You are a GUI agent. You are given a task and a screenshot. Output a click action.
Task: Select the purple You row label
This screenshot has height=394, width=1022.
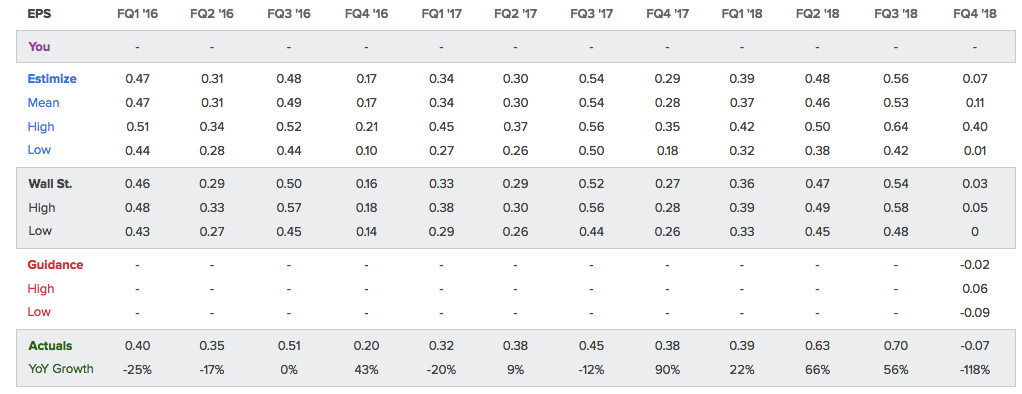click(x=39, y=47)
